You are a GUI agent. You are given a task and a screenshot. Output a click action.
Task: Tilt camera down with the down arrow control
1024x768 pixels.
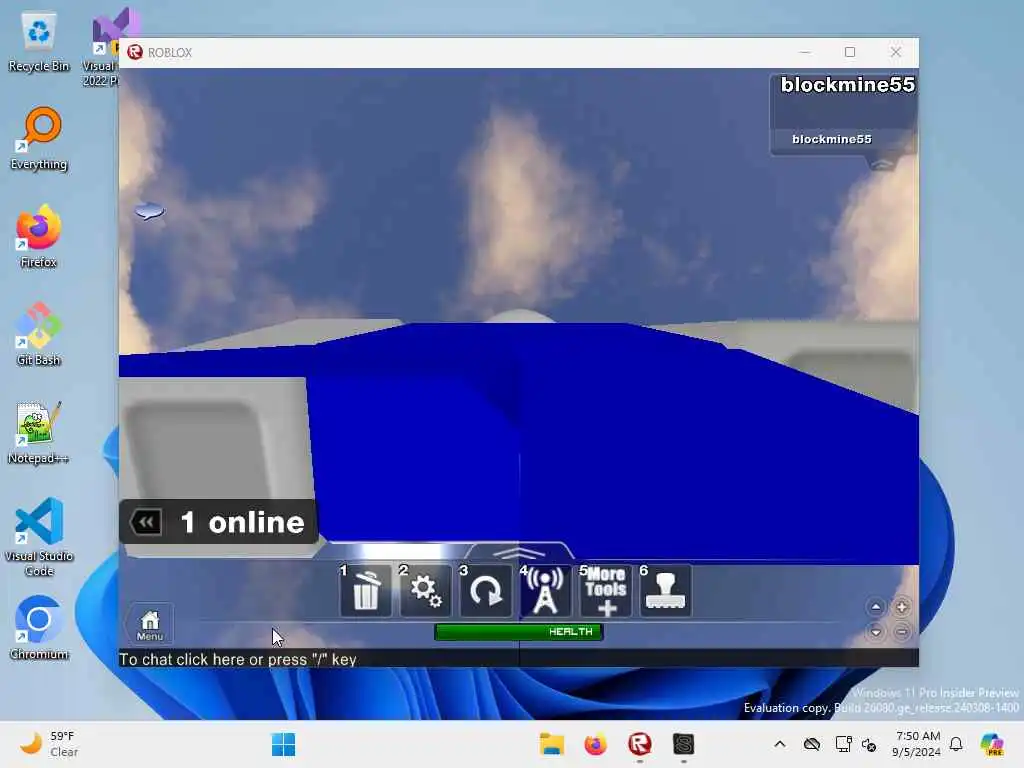(876, 632)
